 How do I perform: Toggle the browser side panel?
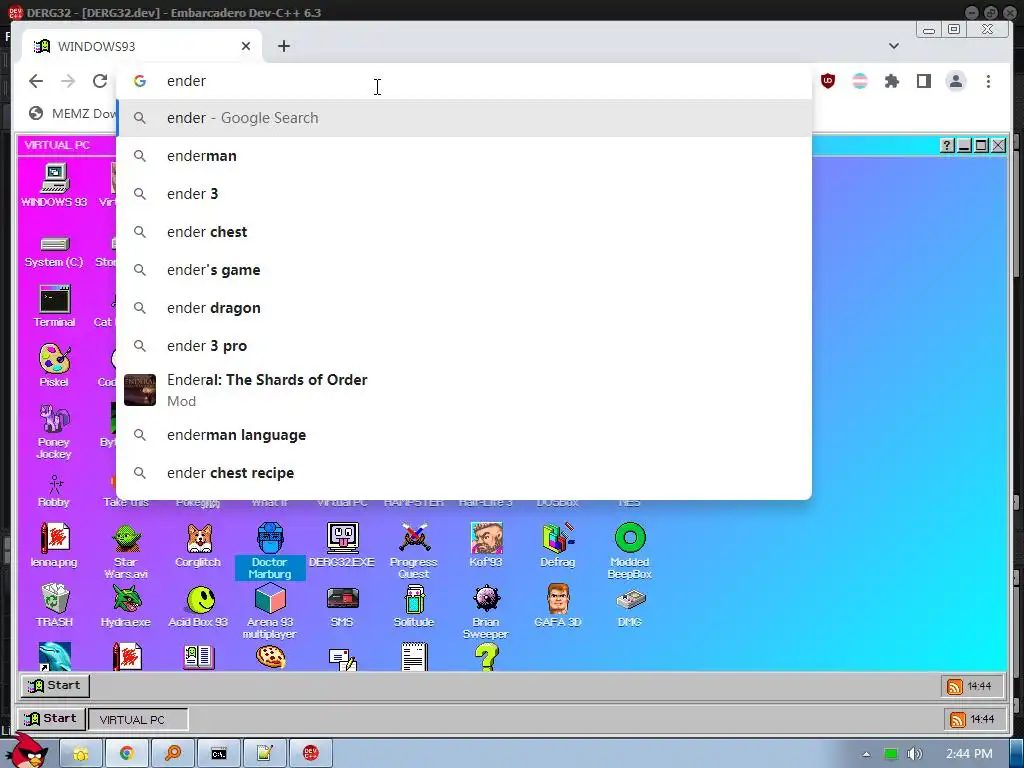pos(923,81)
